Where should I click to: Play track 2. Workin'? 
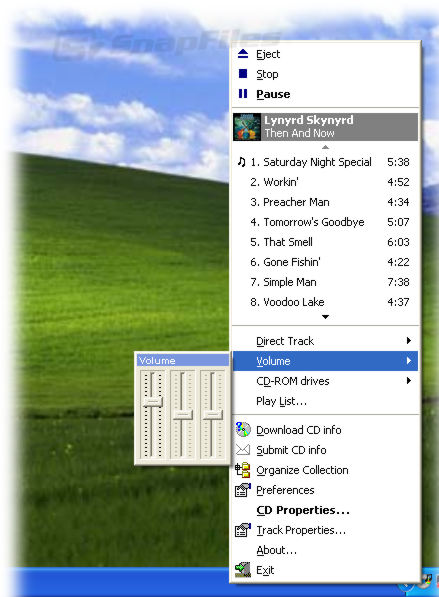(x=326, y=182)
